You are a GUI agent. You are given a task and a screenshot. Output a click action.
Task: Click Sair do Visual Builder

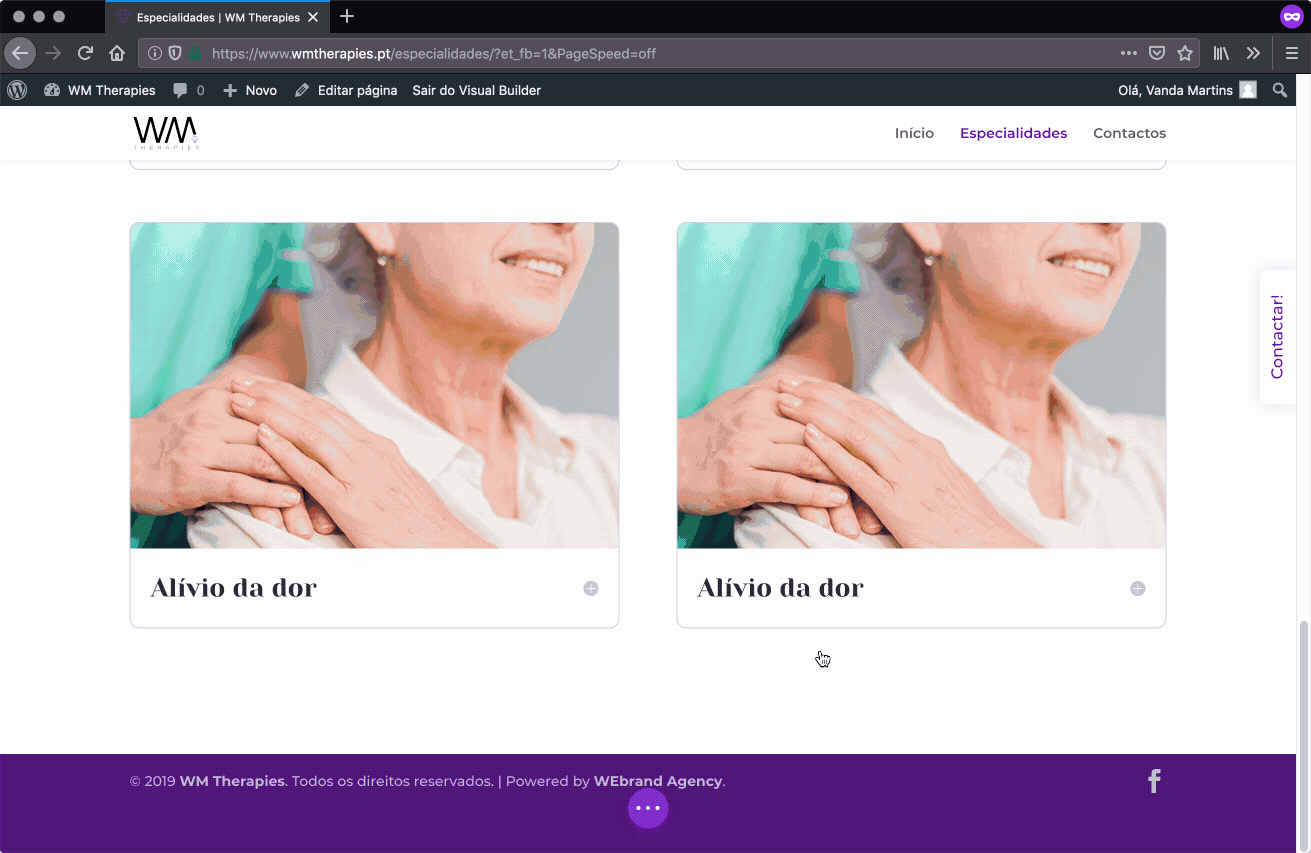[x=476, y=90]
